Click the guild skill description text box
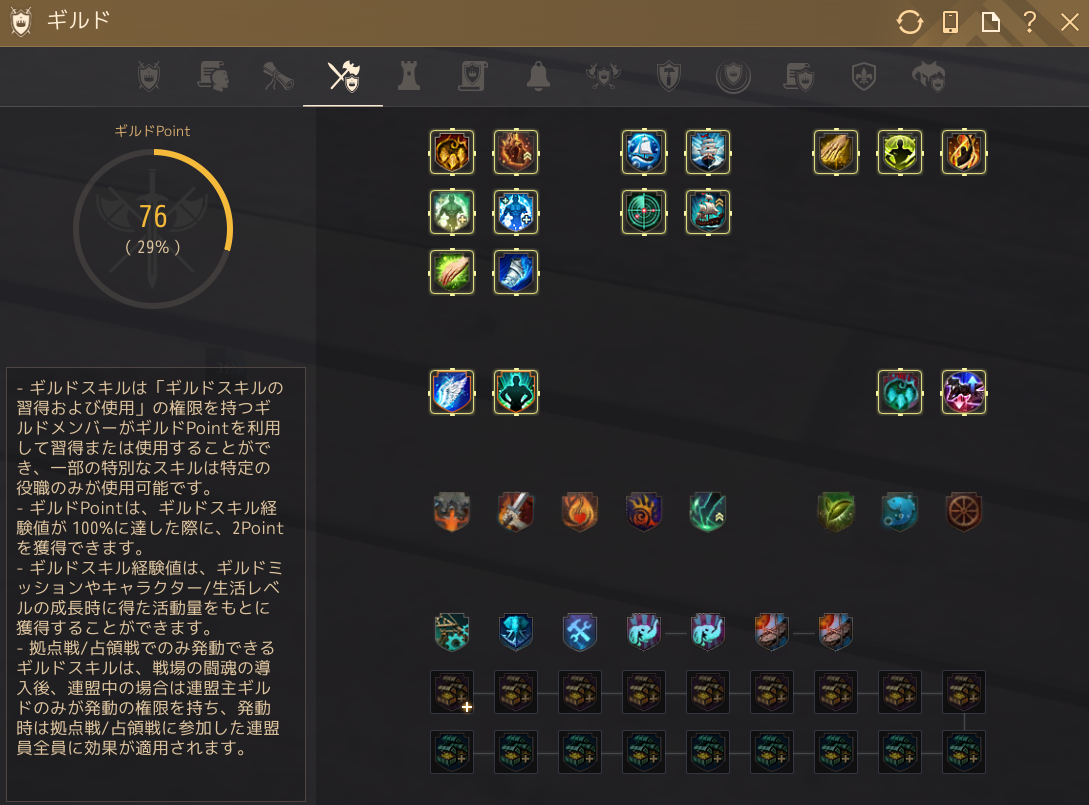Screen dimensions: 1089x805 coord(156,583)
